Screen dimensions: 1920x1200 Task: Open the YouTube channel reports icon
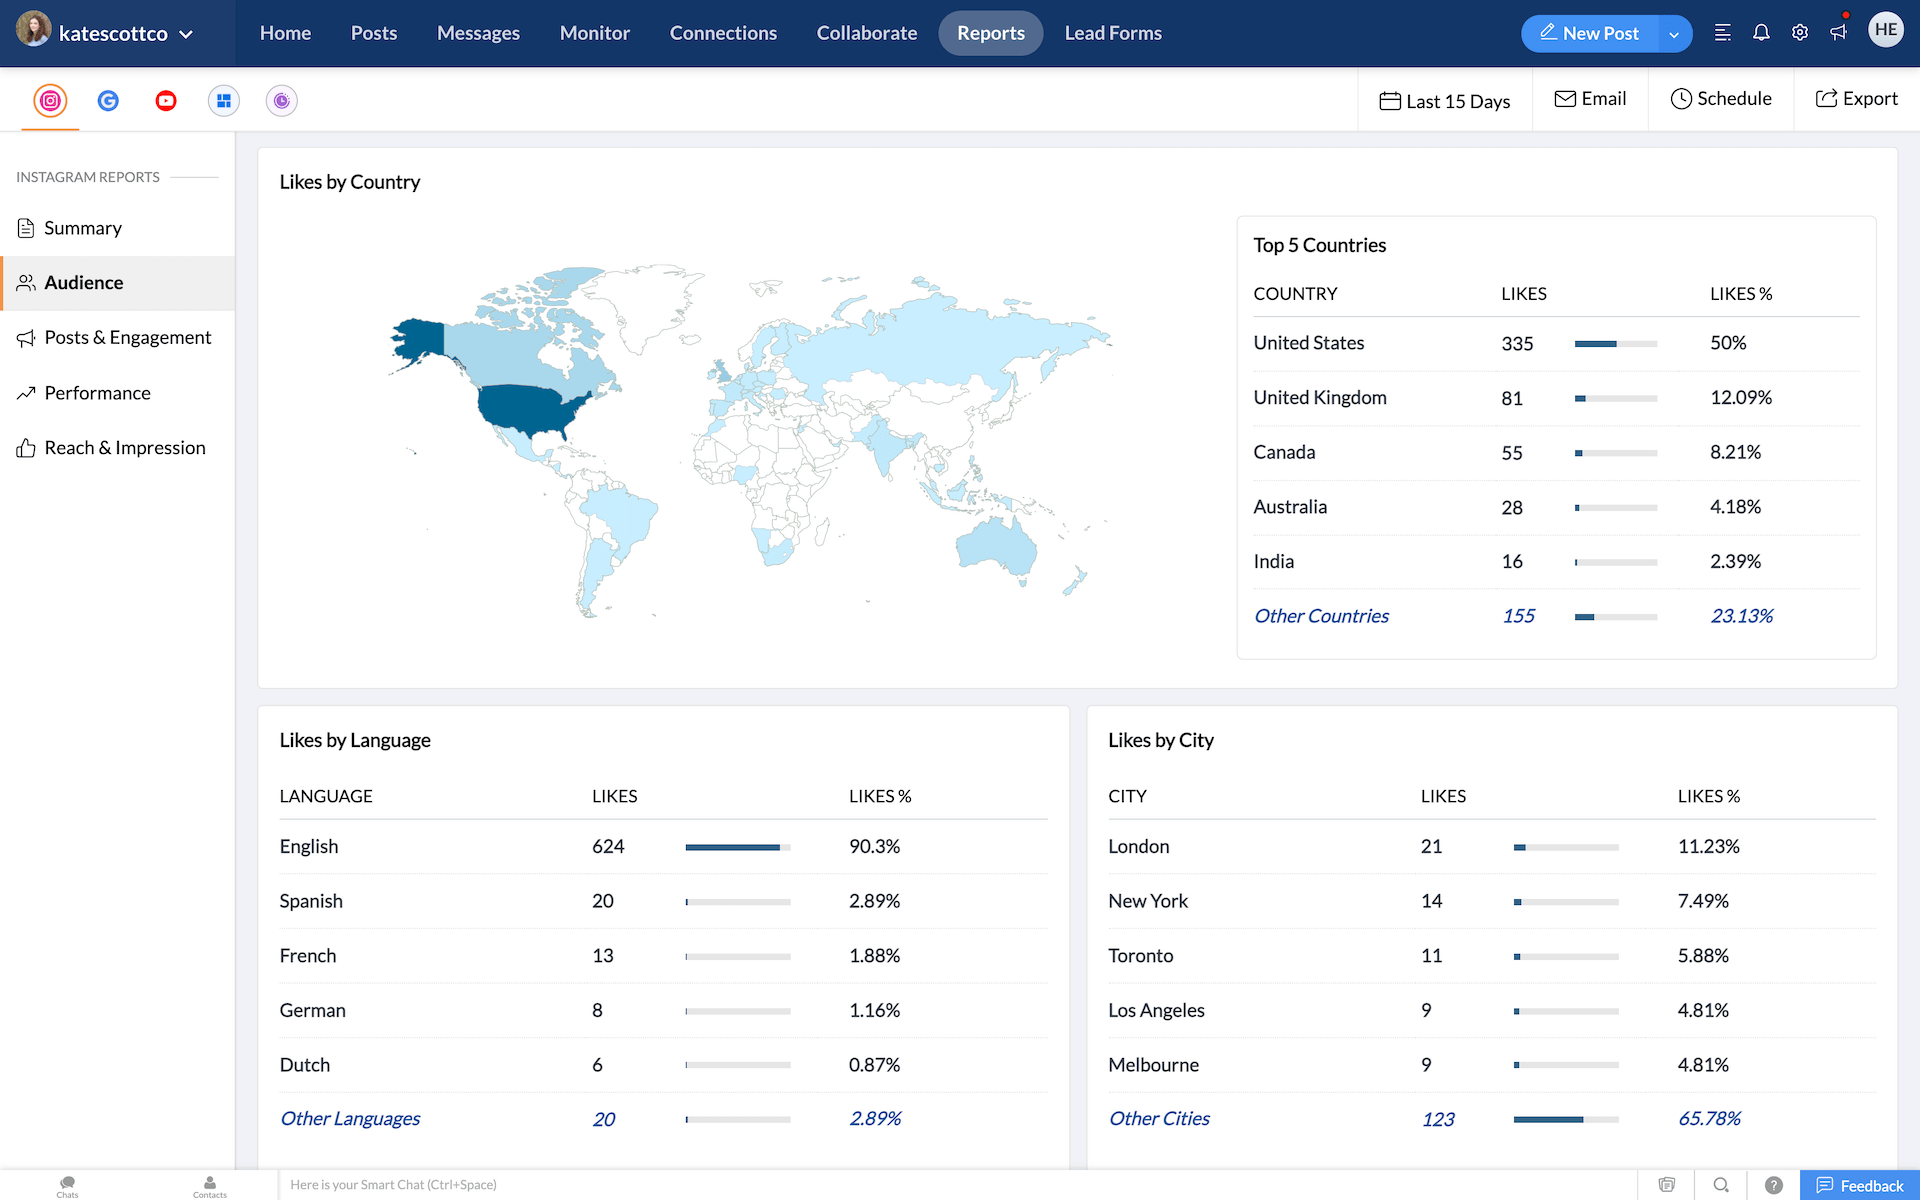pos(166,100)
